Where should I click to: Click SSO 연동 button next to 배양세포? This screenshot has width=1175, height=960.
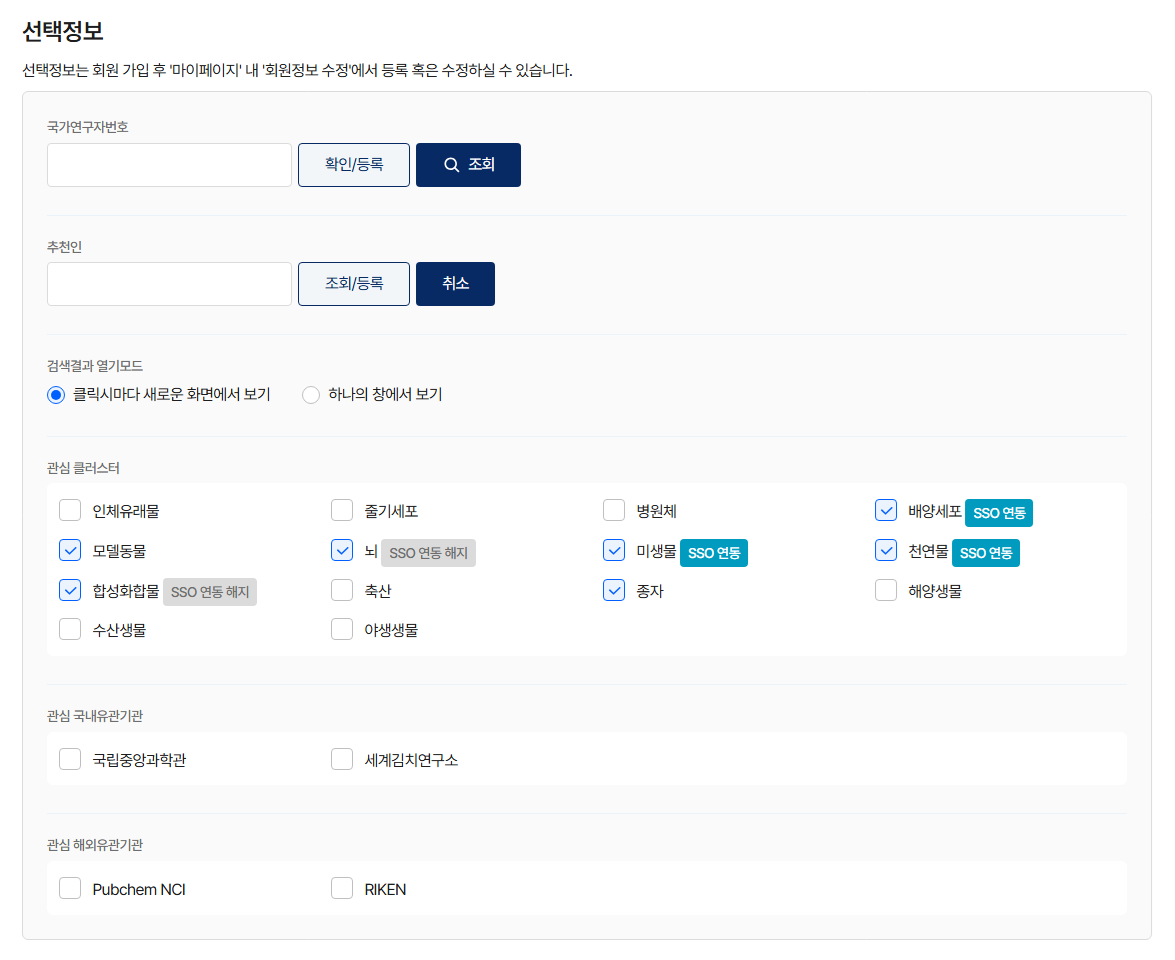pos(999,513)
